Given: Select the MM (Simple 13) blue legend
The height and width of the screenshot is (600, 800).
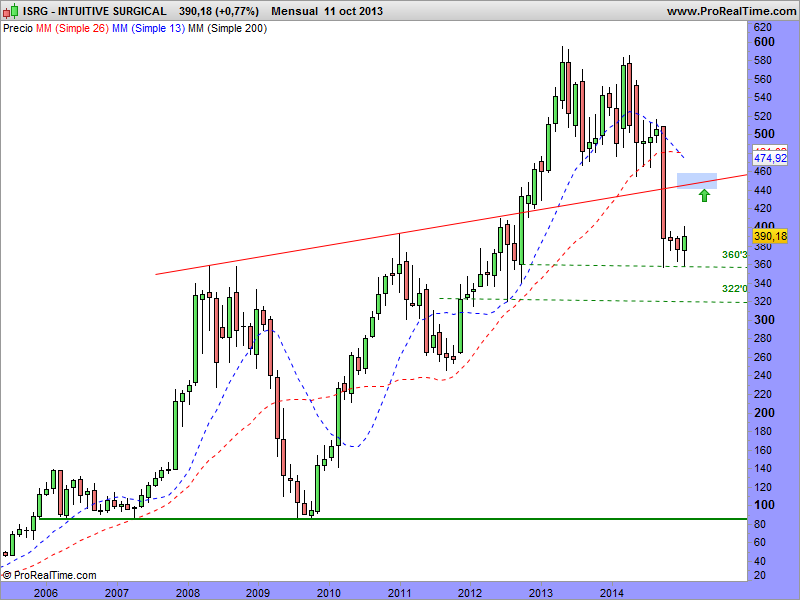Looking at the screenshot, I should (148, 29).
